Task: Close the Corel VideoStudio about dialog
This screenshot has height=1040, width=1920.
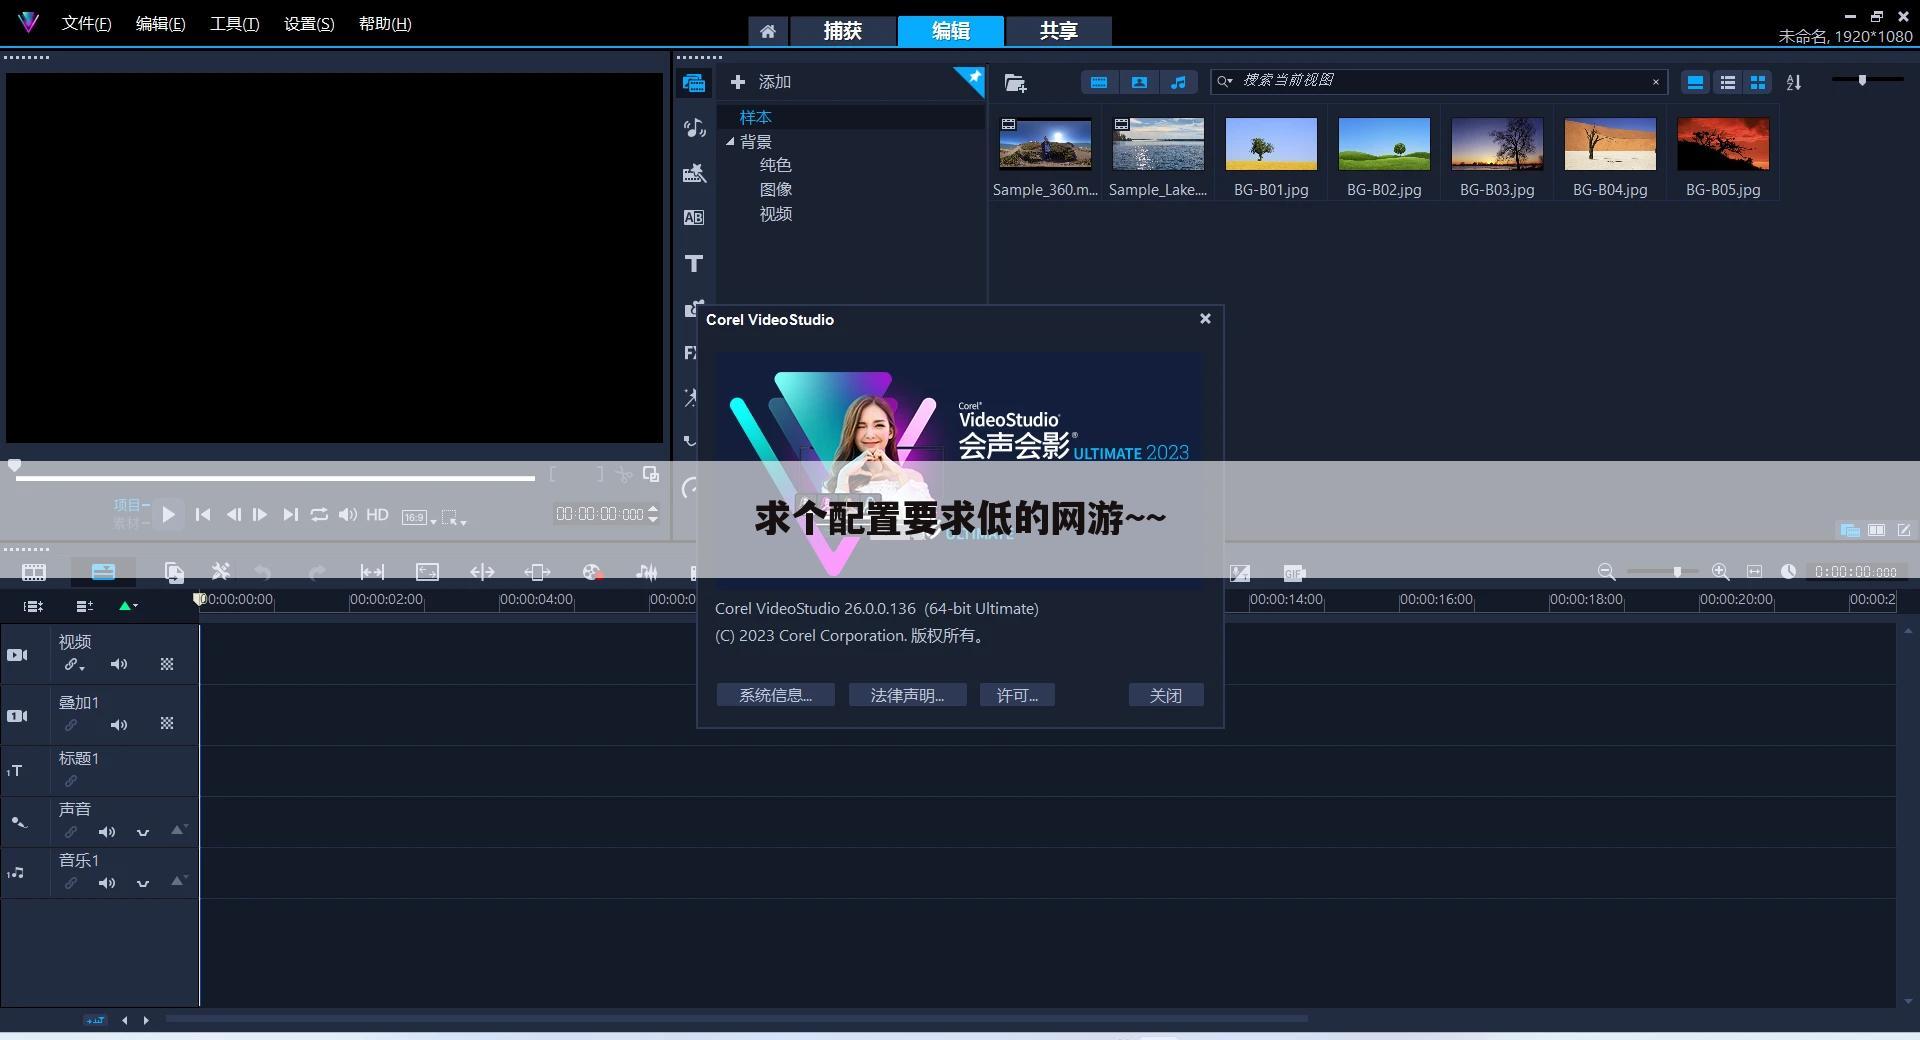Action: click(x=1205, y=319)
